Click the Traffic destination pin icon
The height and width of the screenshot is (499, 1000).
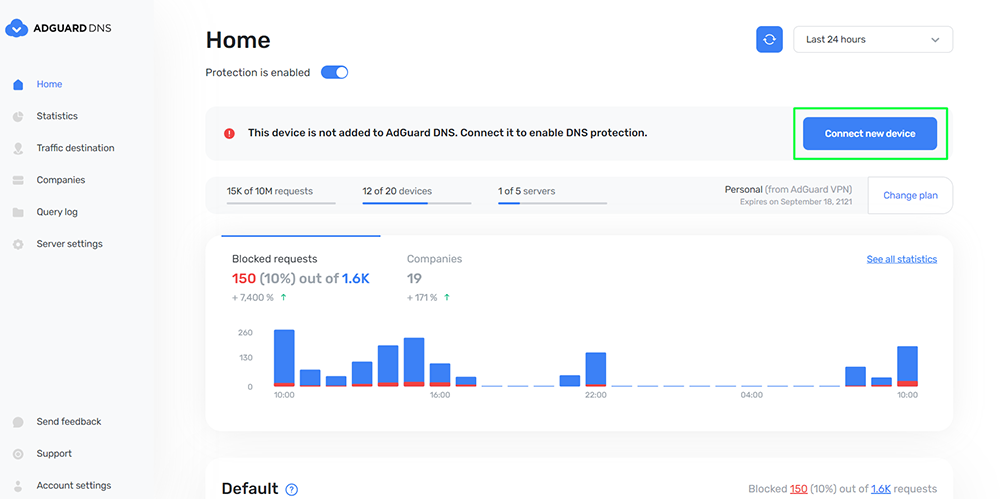click(18, 148)
